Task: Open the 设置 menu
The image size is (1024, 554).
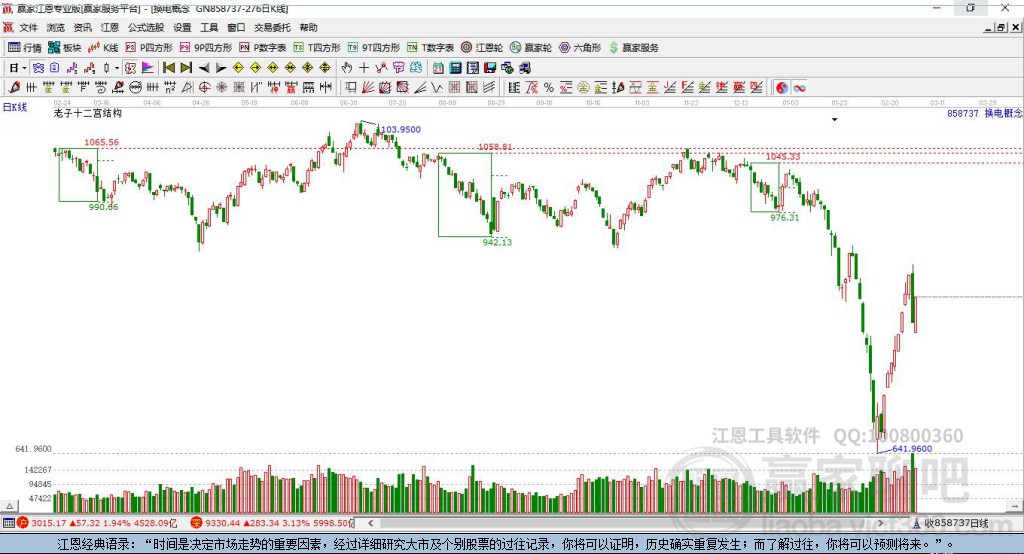Action: pos(182,27)
